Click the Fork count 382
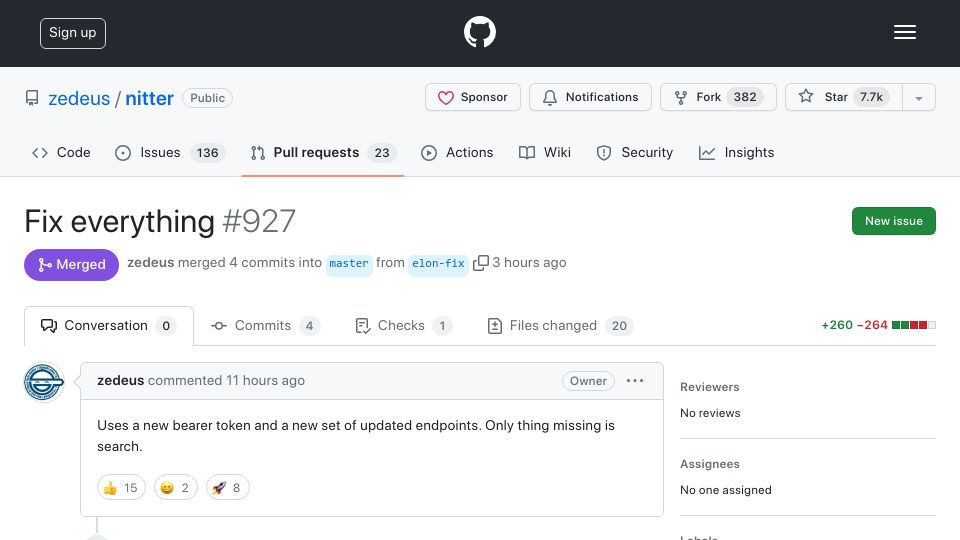This screenshot has height=540, width=960. pyautogui.click(x=744, y=97)
